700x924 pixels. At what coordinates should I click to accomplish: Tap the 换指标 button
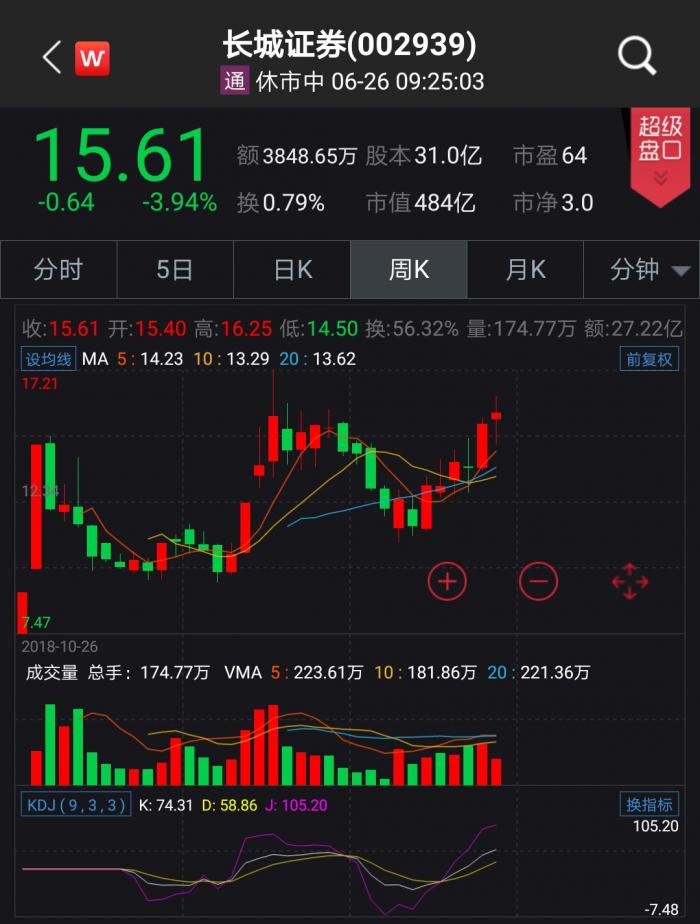coord(649,804)
